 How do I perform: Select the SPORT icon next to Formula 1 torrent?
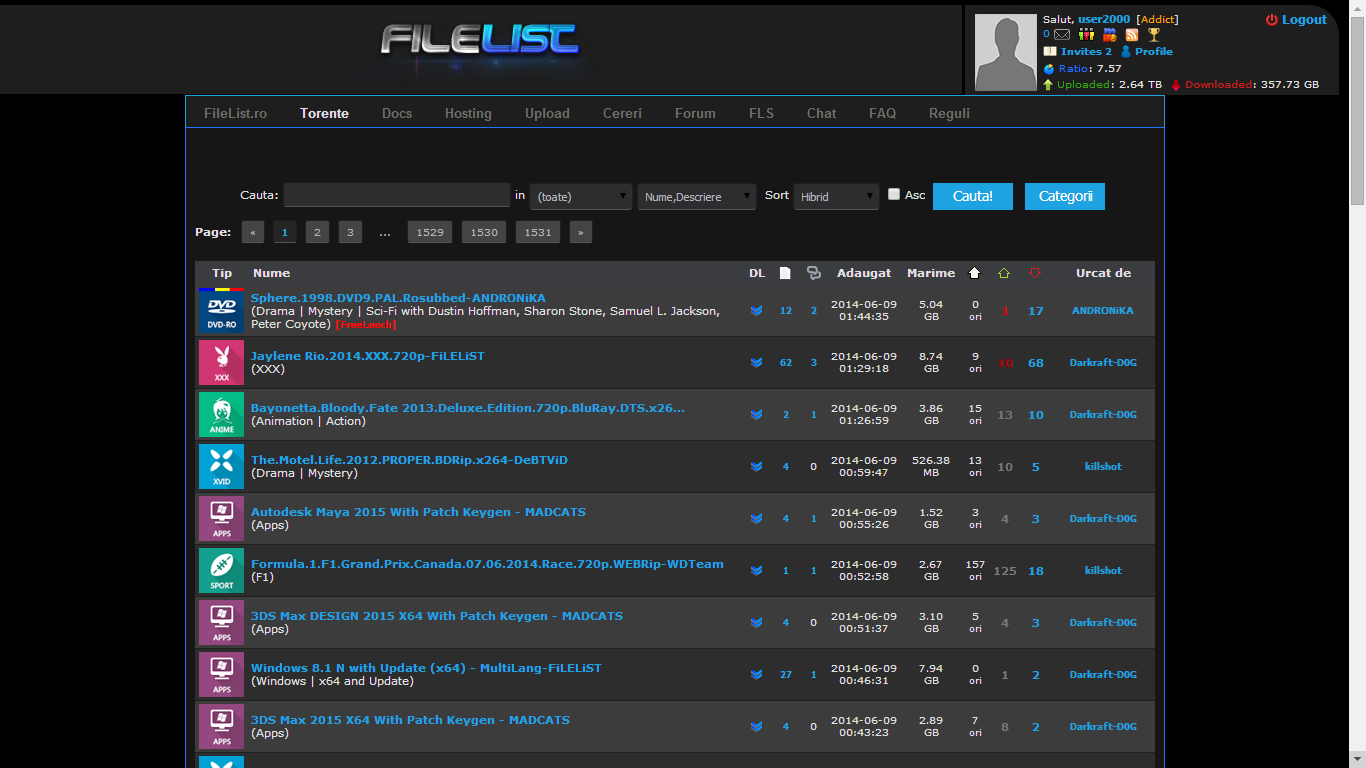click(221, 570)
